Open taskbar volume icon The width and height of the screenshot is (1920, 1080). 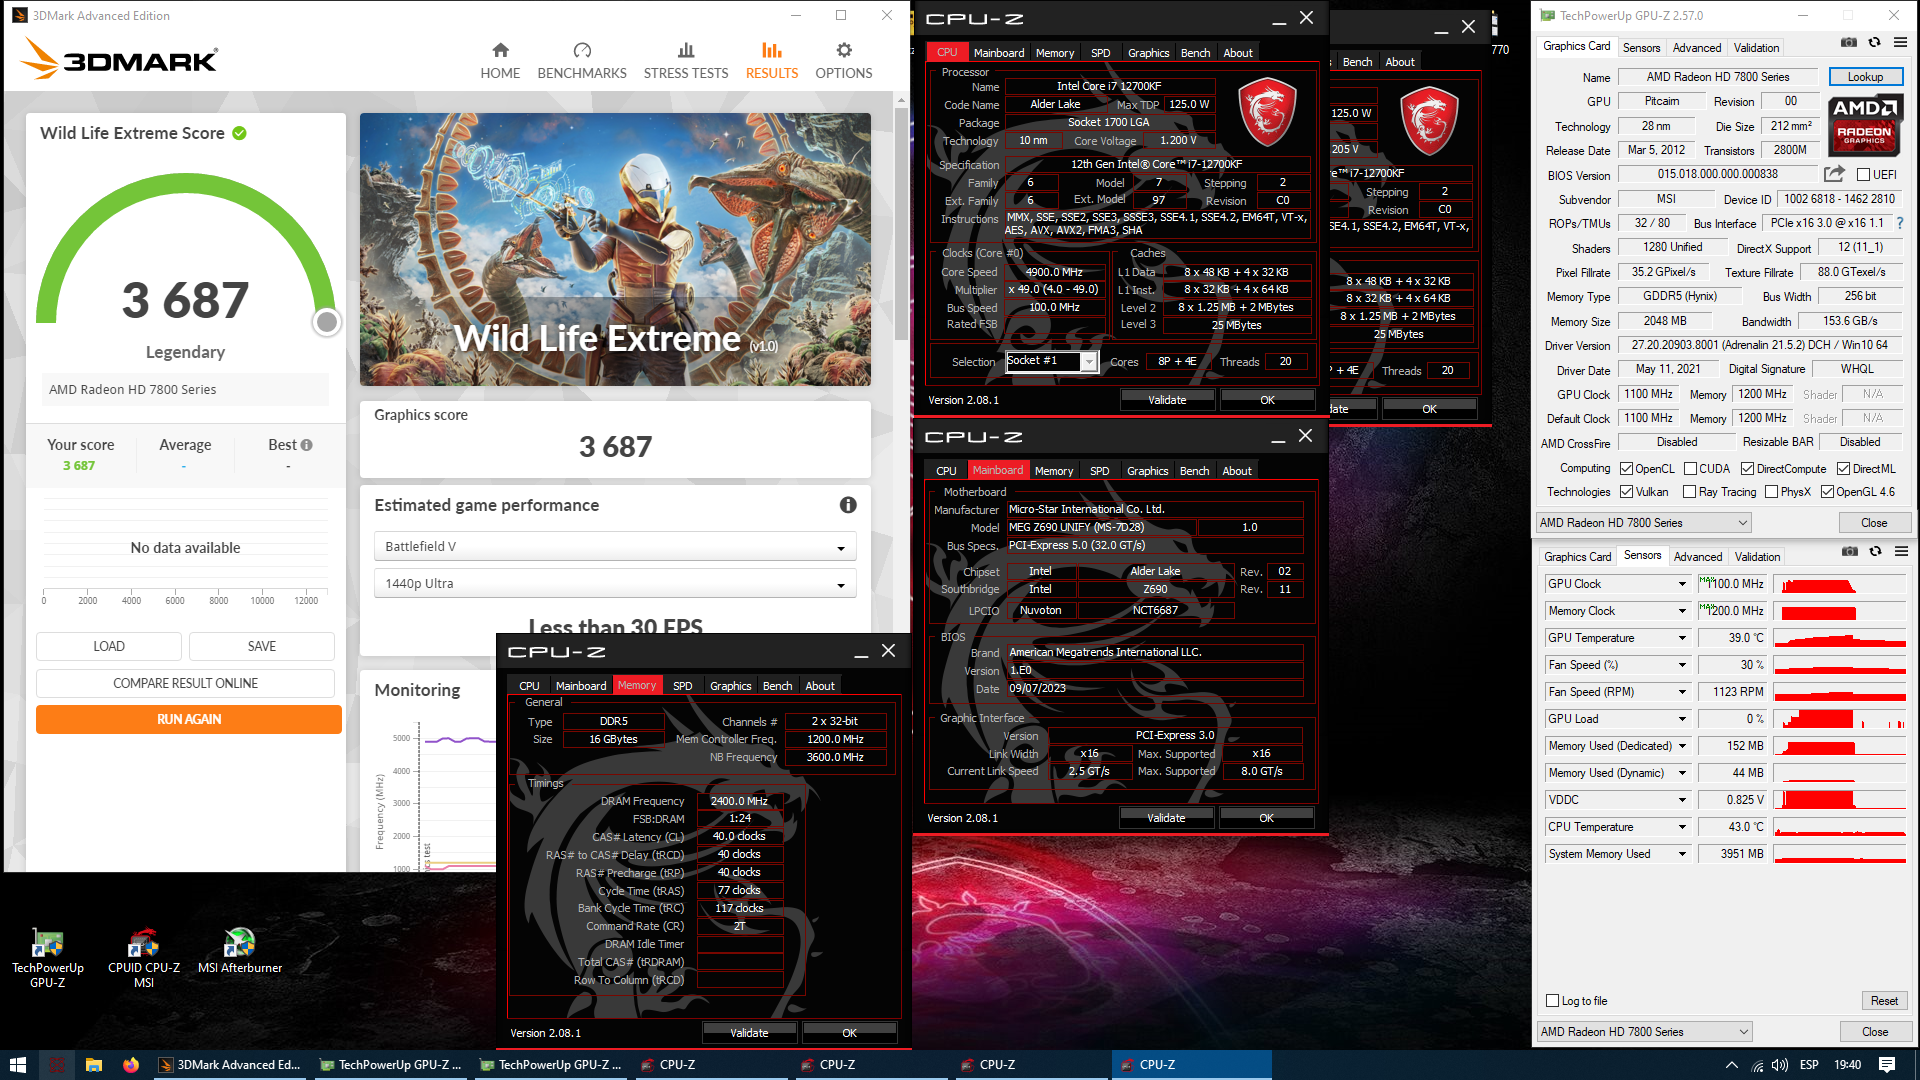coord(1780,1065)
